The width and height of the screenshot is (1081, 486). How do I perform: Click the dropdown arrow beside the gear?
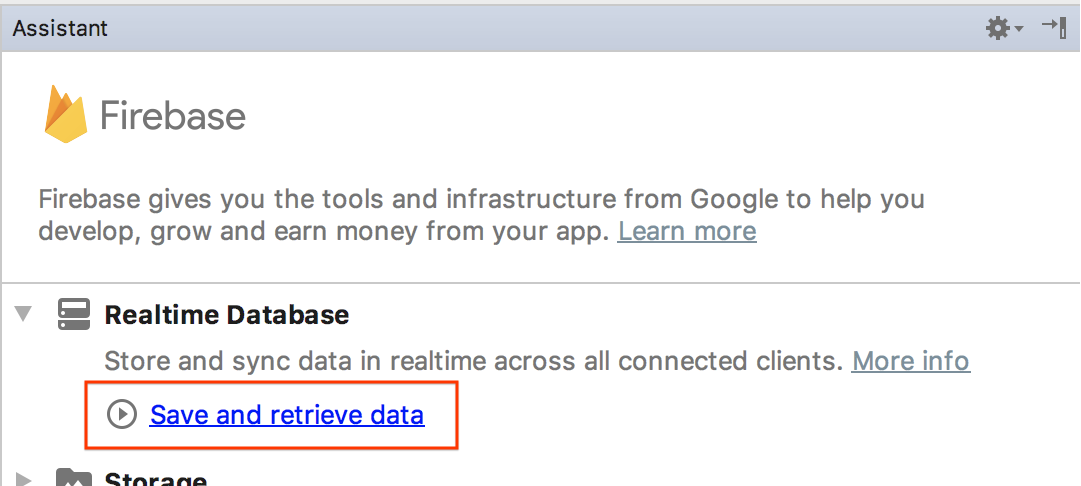tap(1019, 29)
